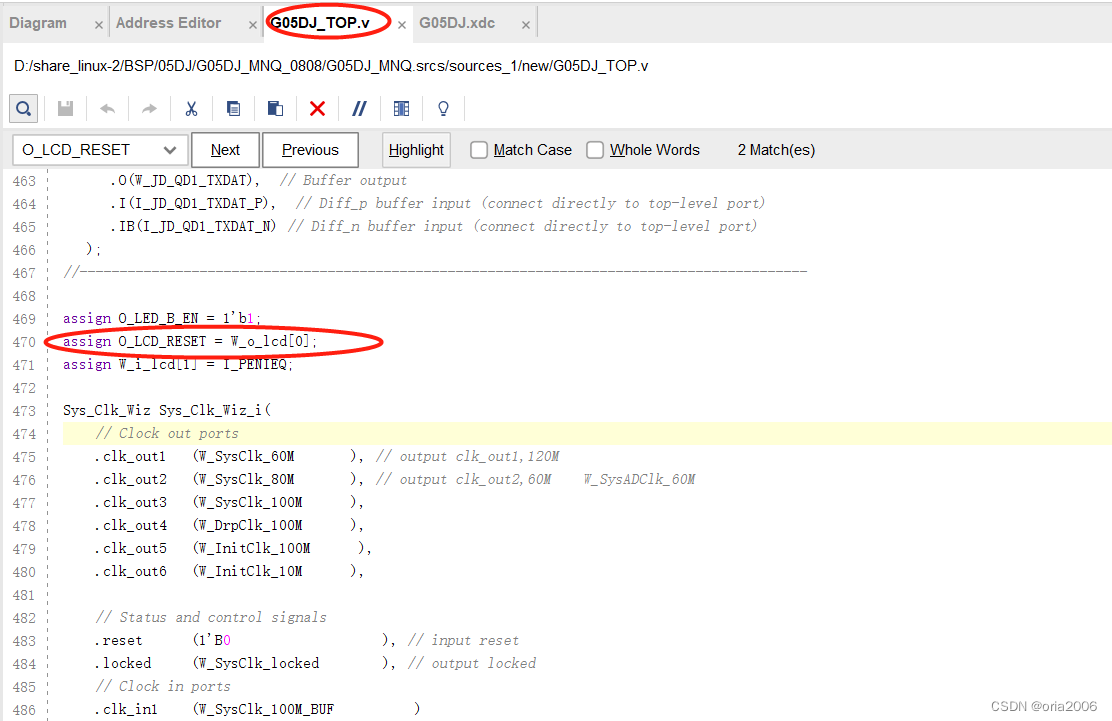Click the Undo arrow icon

(107, 108)
